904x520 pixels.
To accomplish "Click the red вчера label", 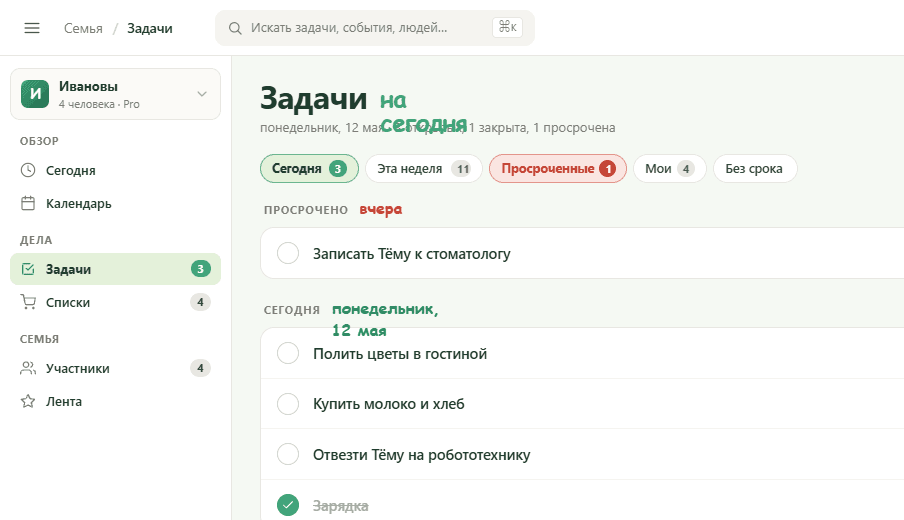I will point(381,209).
